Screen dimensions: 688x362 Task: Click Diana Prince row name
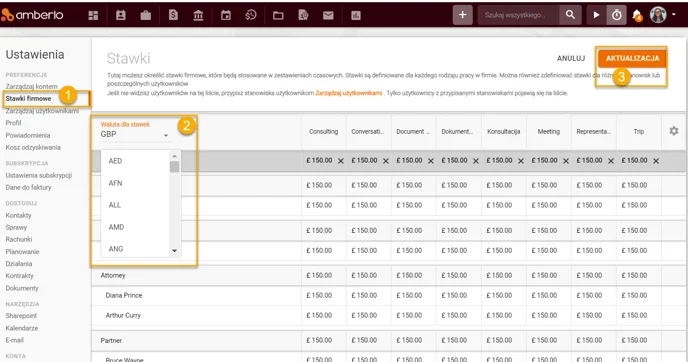124,295
